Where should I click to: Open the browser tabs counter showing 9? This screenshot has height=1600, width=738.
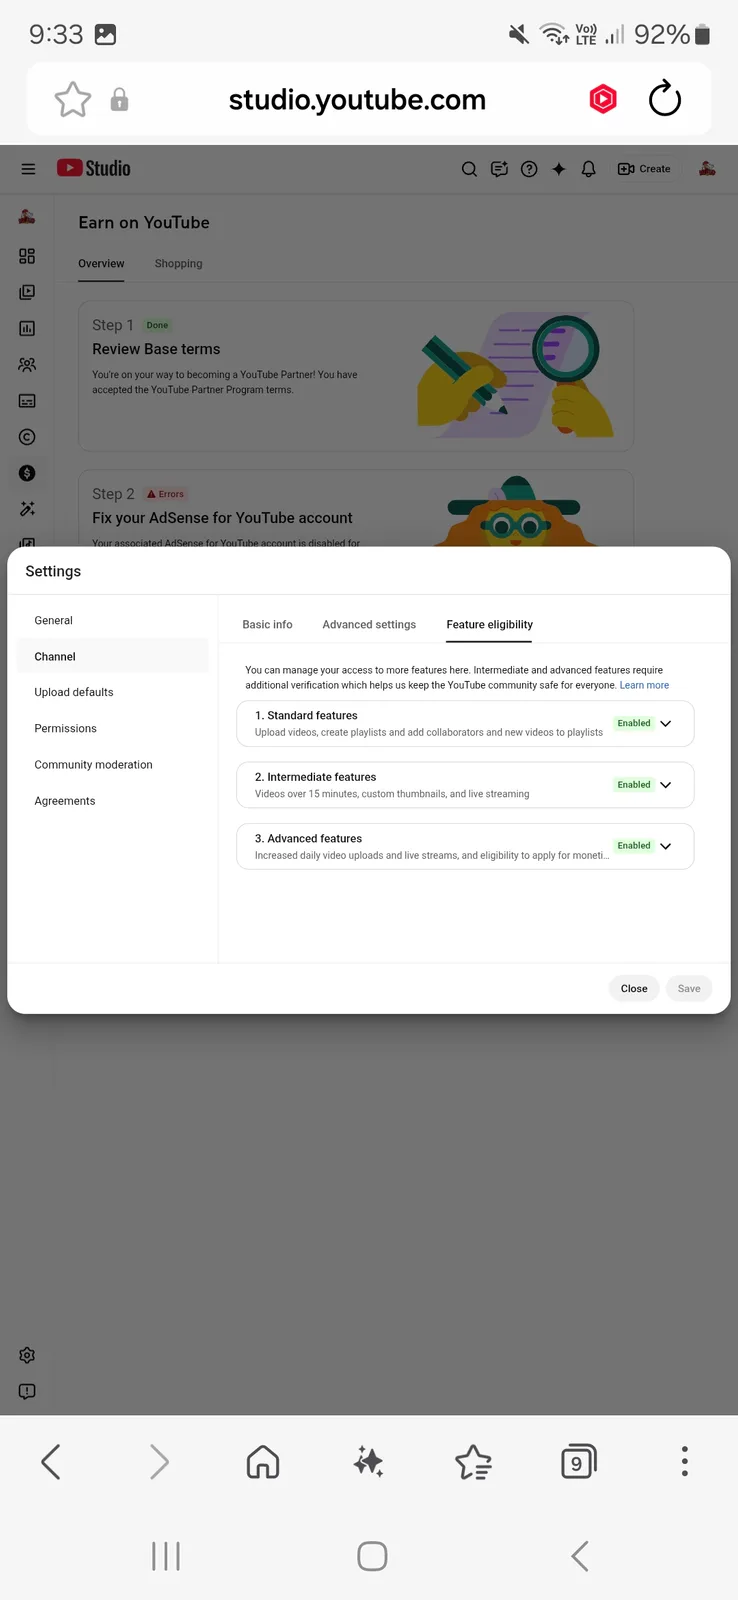click(578, 1461)
